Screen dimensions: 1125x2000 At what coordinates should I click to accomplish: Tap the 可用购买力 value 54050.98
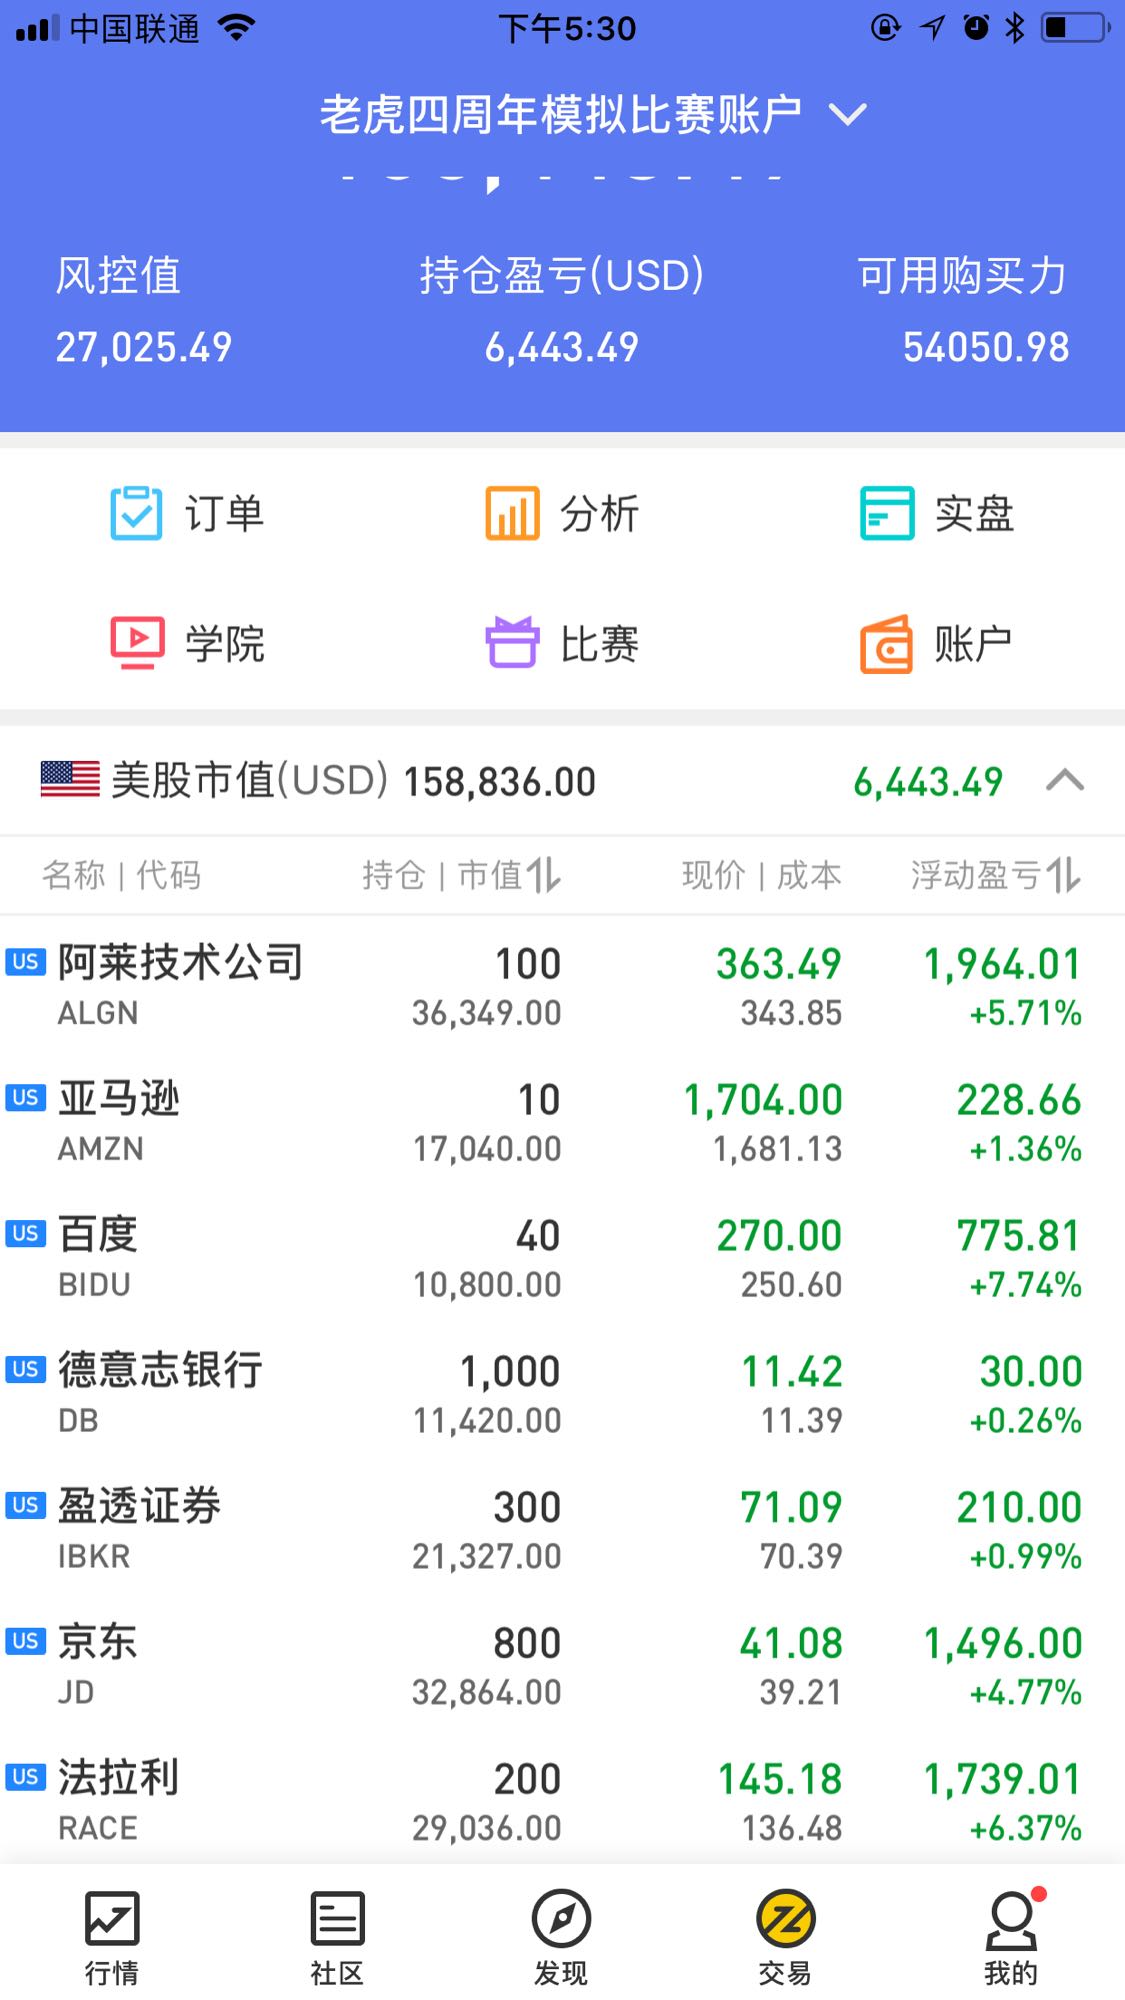[986, 348]
